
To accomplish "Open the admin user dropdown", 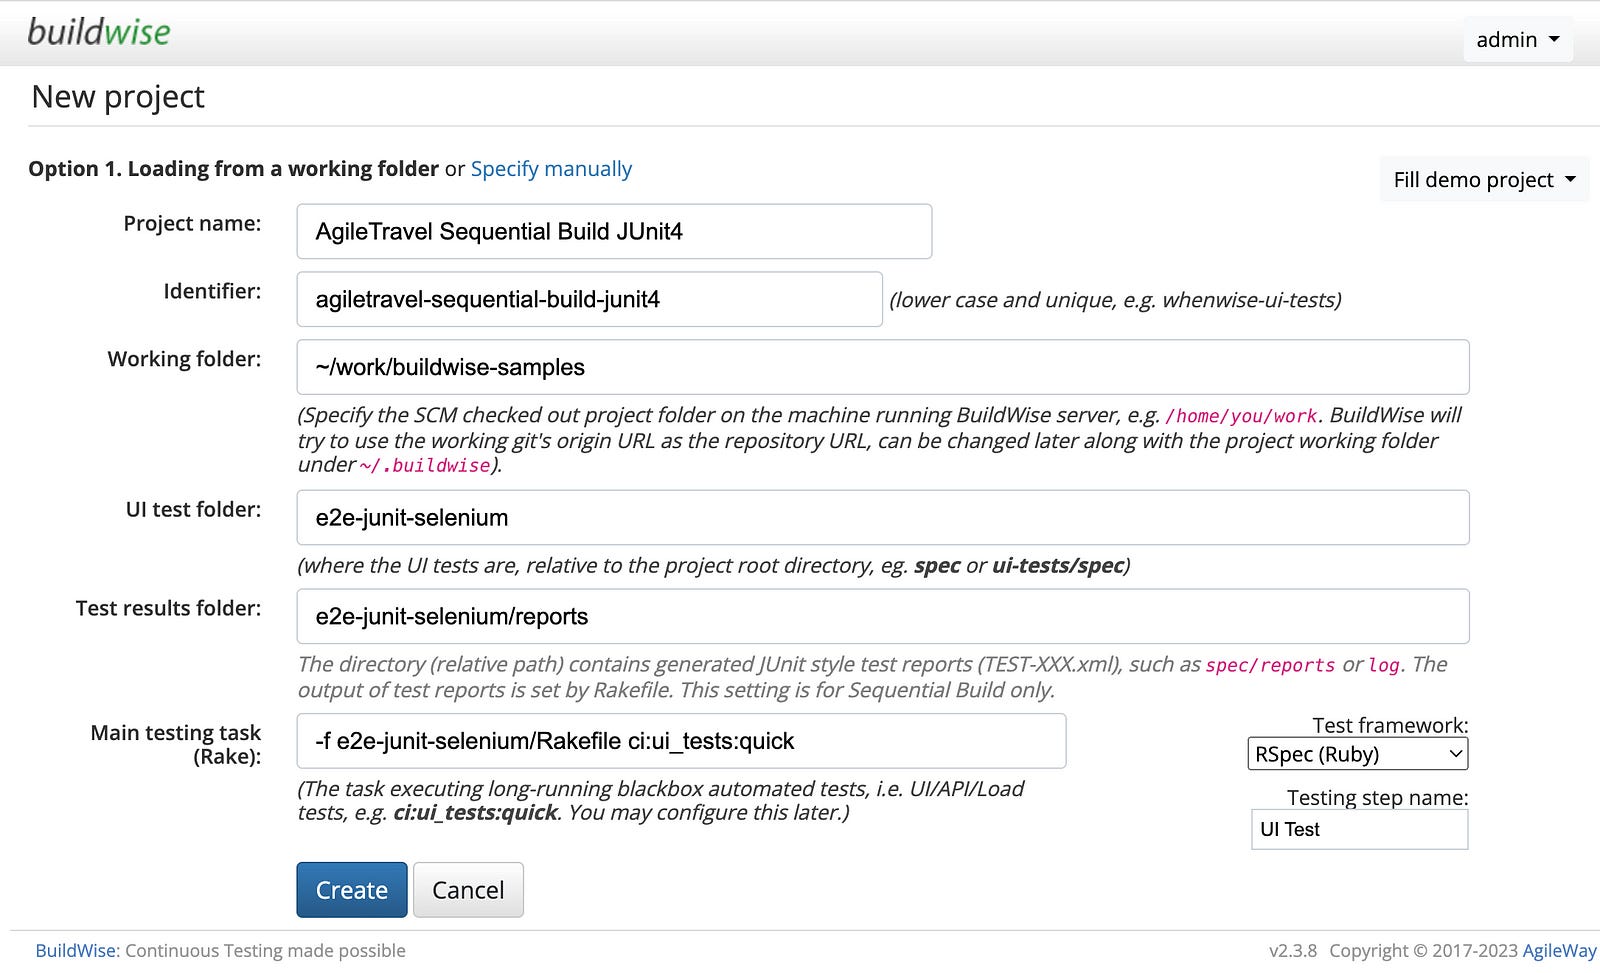I will coord(1517,39).
